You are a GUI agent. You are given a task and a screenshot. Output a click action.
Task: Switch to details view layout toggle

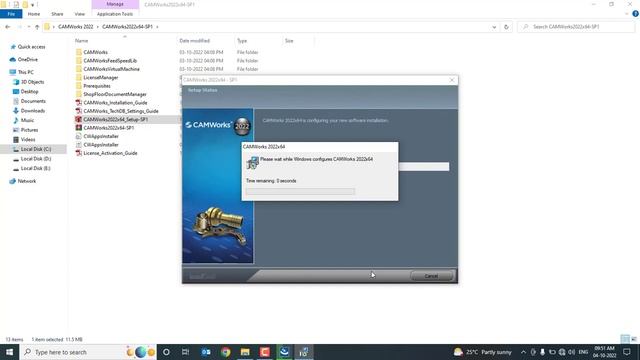coord(625,339)
